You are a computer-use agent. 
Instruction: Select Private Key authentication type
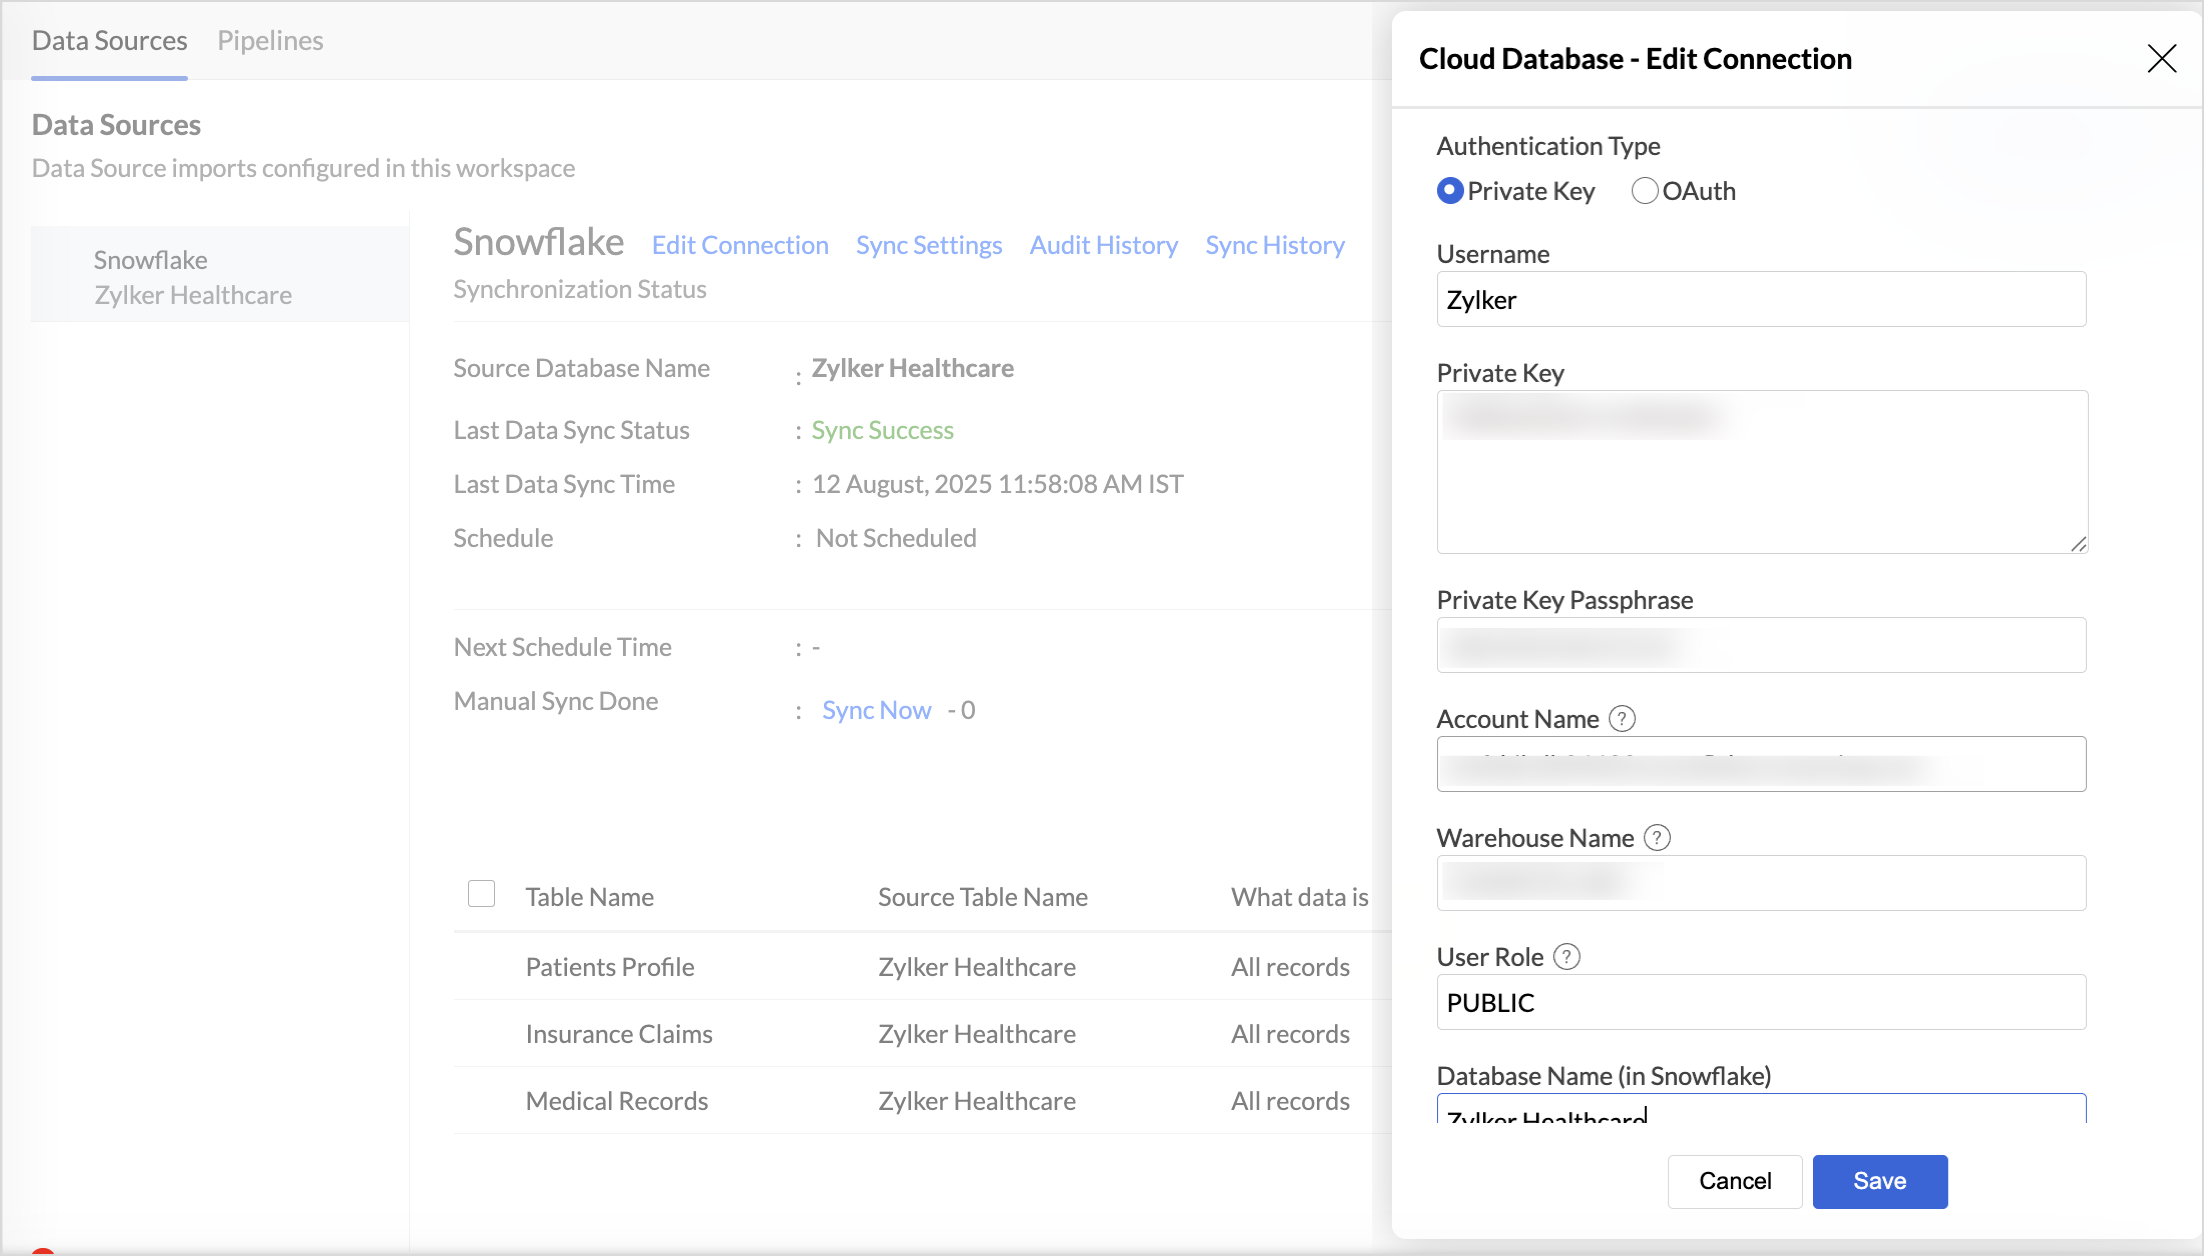pyautogui.click(x=1450, y=191)
